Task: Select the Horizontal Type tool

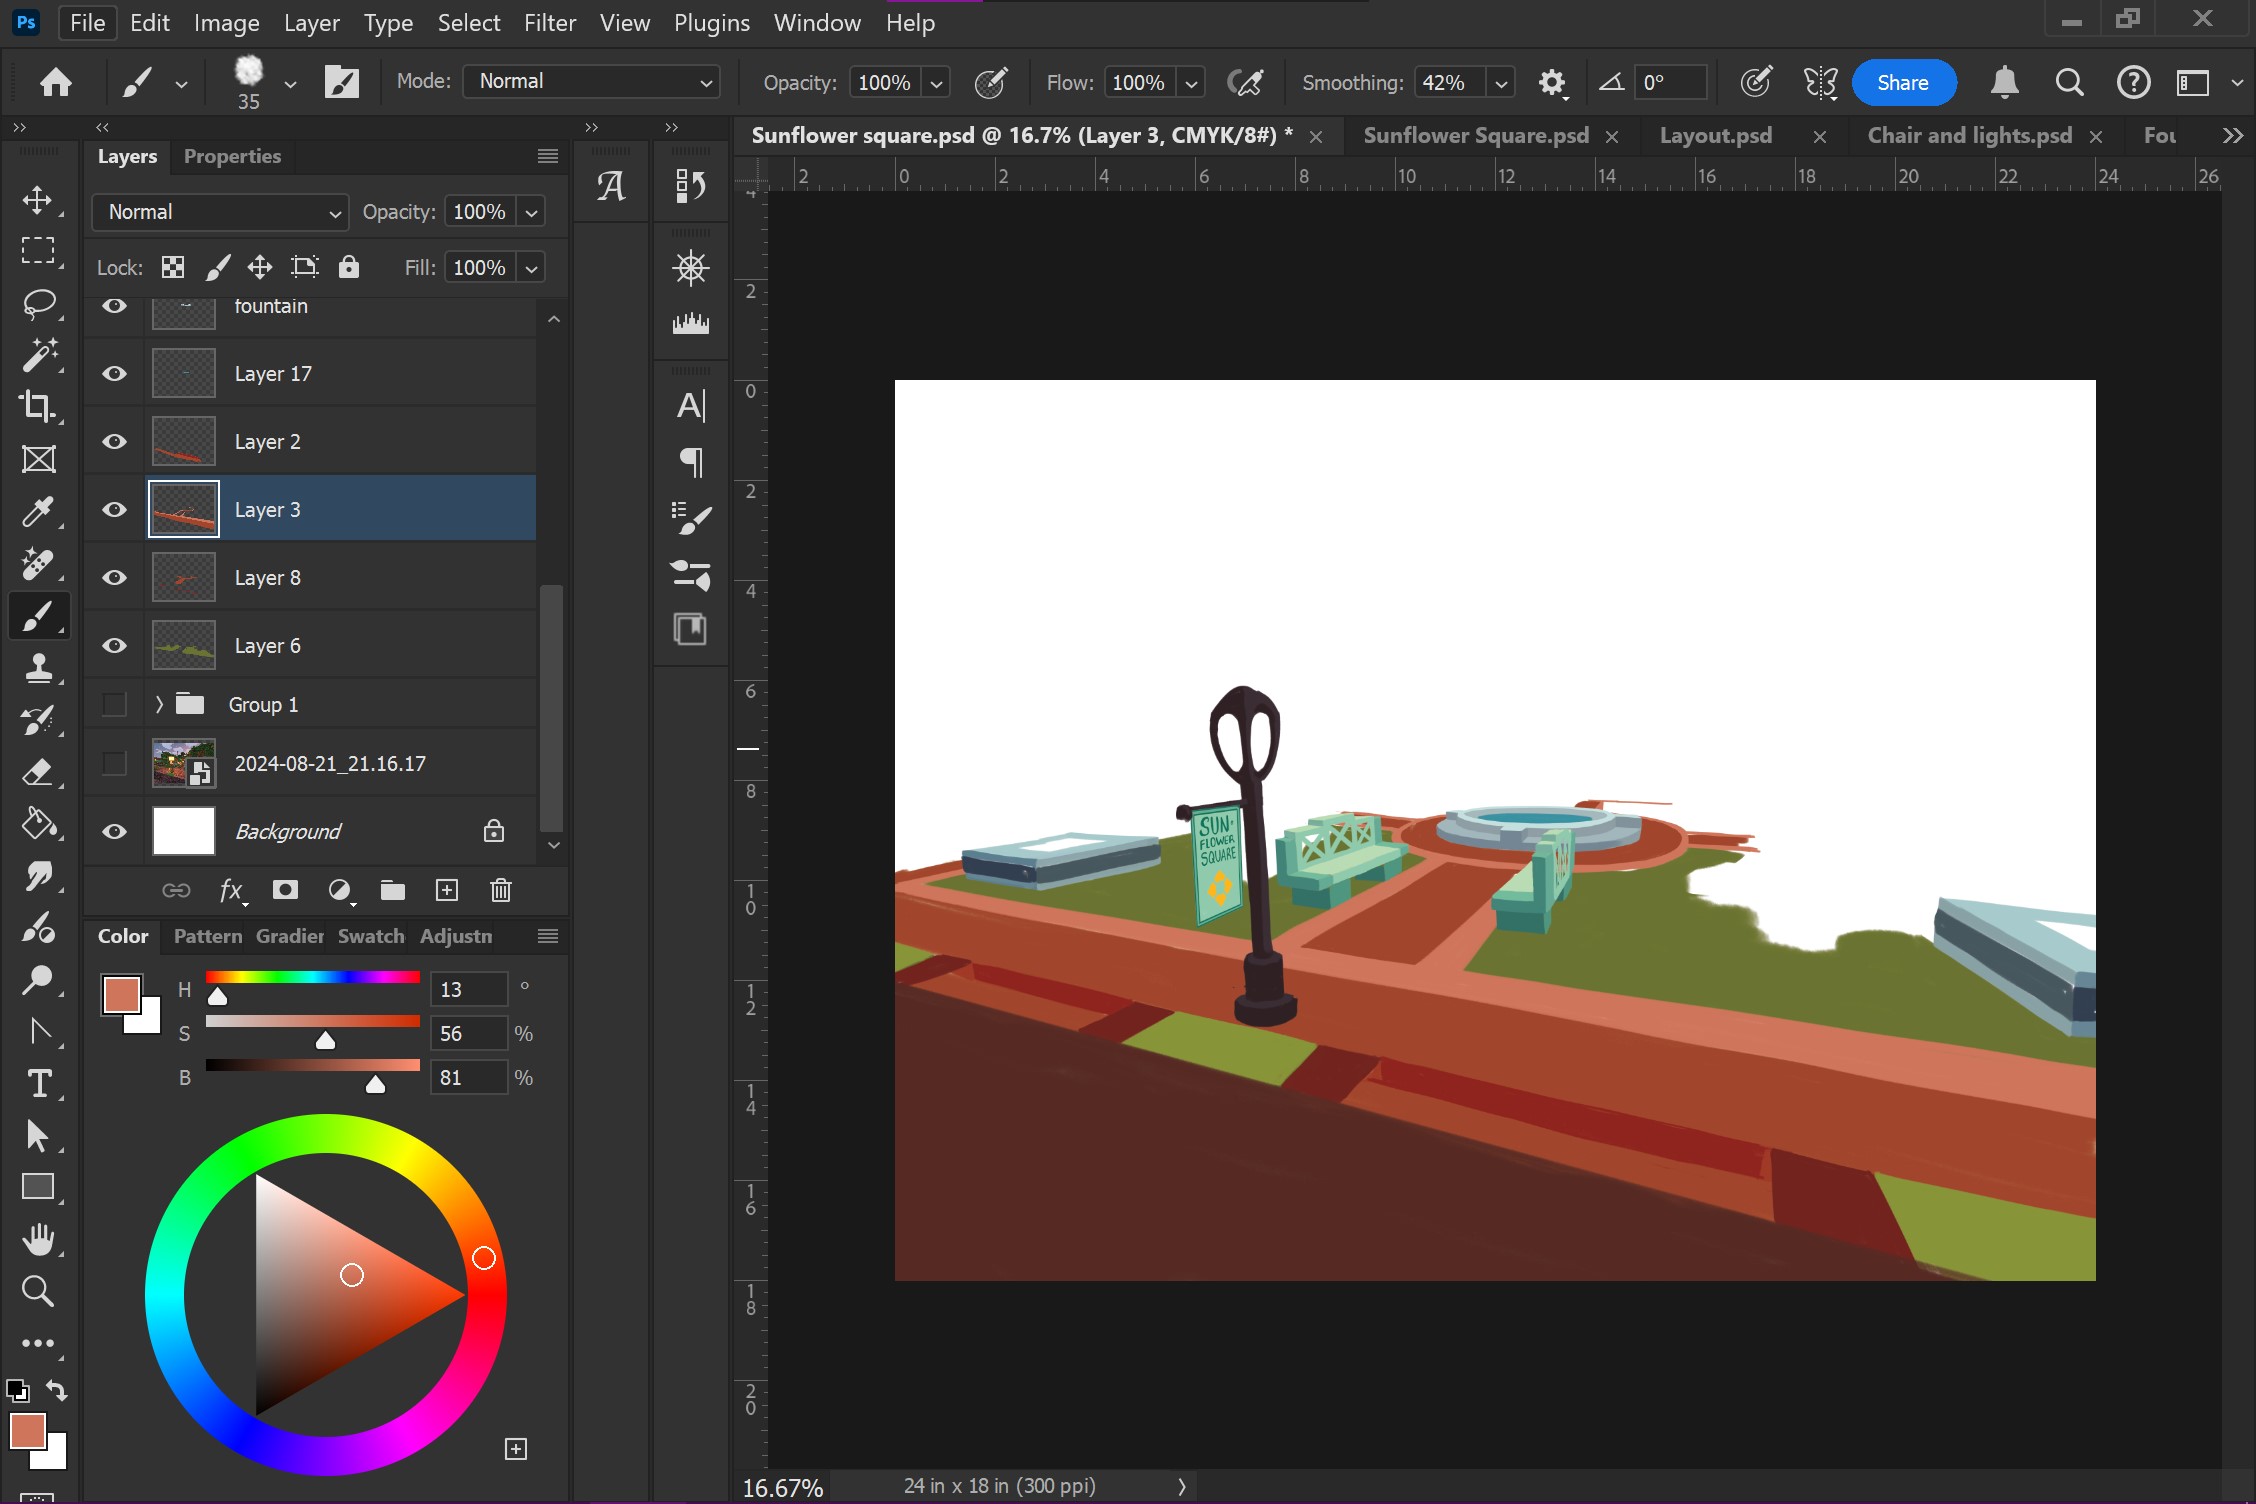Action: point(38,1084)
